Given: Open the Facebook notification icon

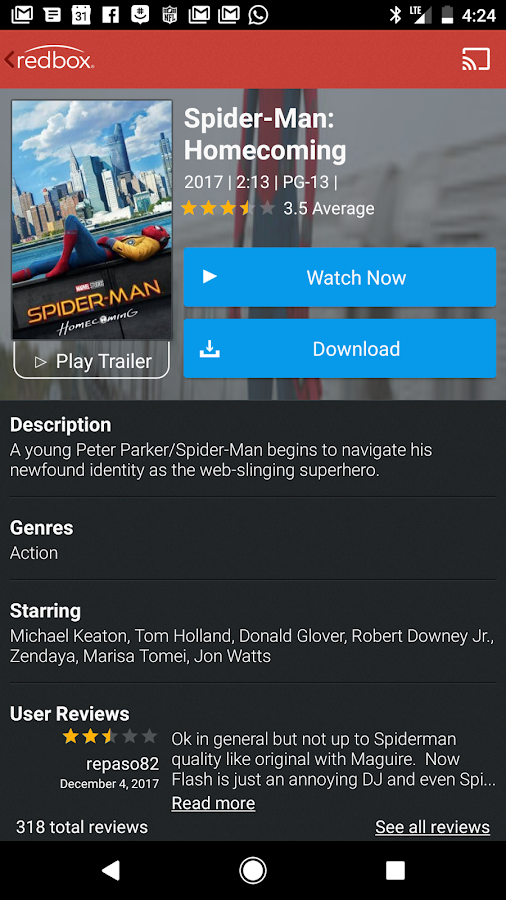Looking at the screenshot, I should tap(110, 15).
